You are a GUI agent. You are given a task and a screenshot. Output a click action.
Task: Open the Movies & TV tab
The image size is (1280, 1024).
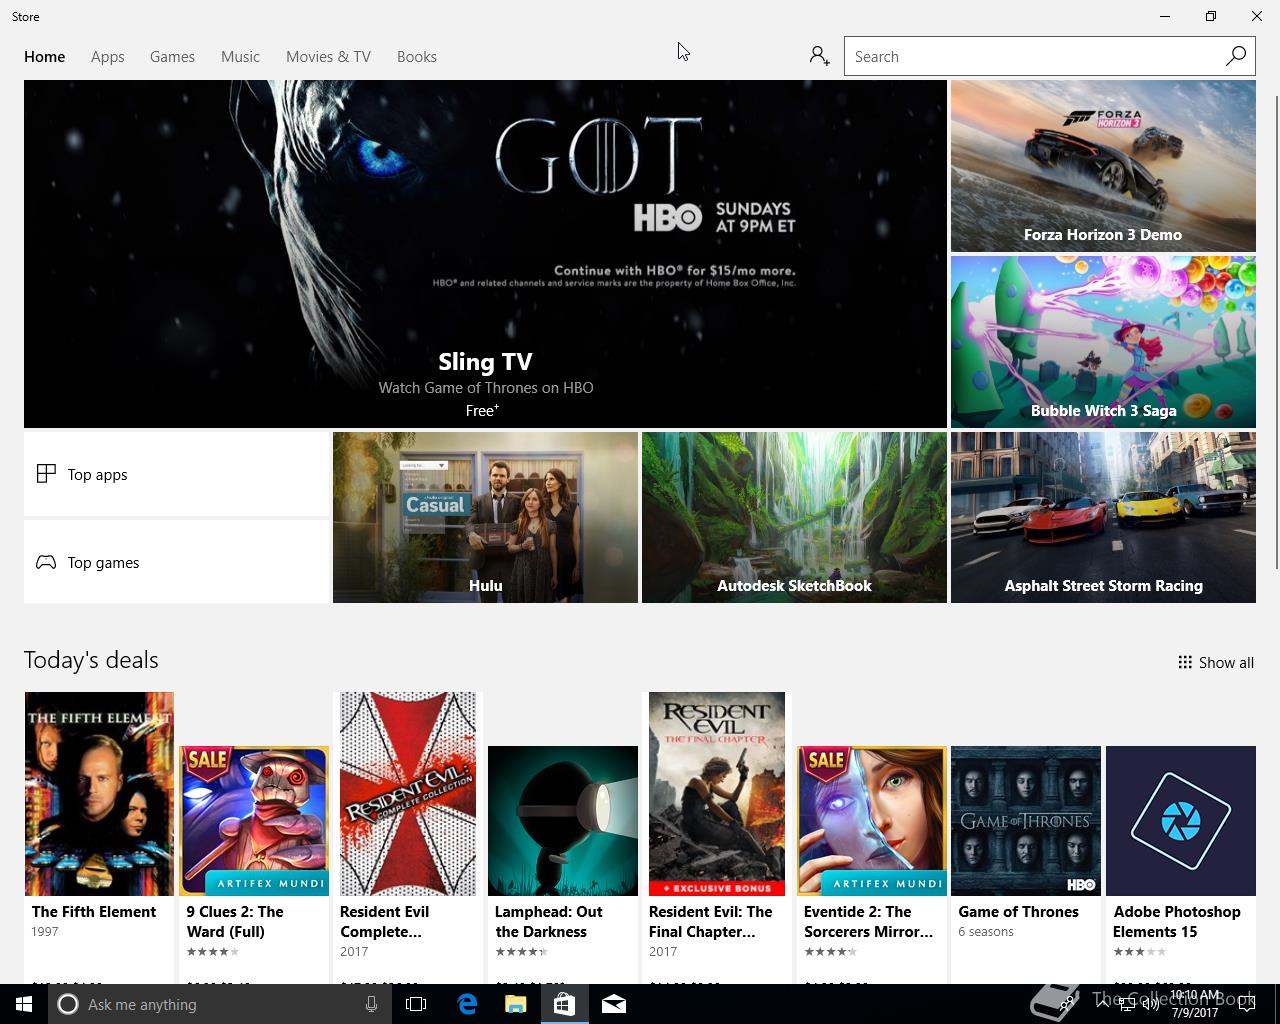[328, 57]
